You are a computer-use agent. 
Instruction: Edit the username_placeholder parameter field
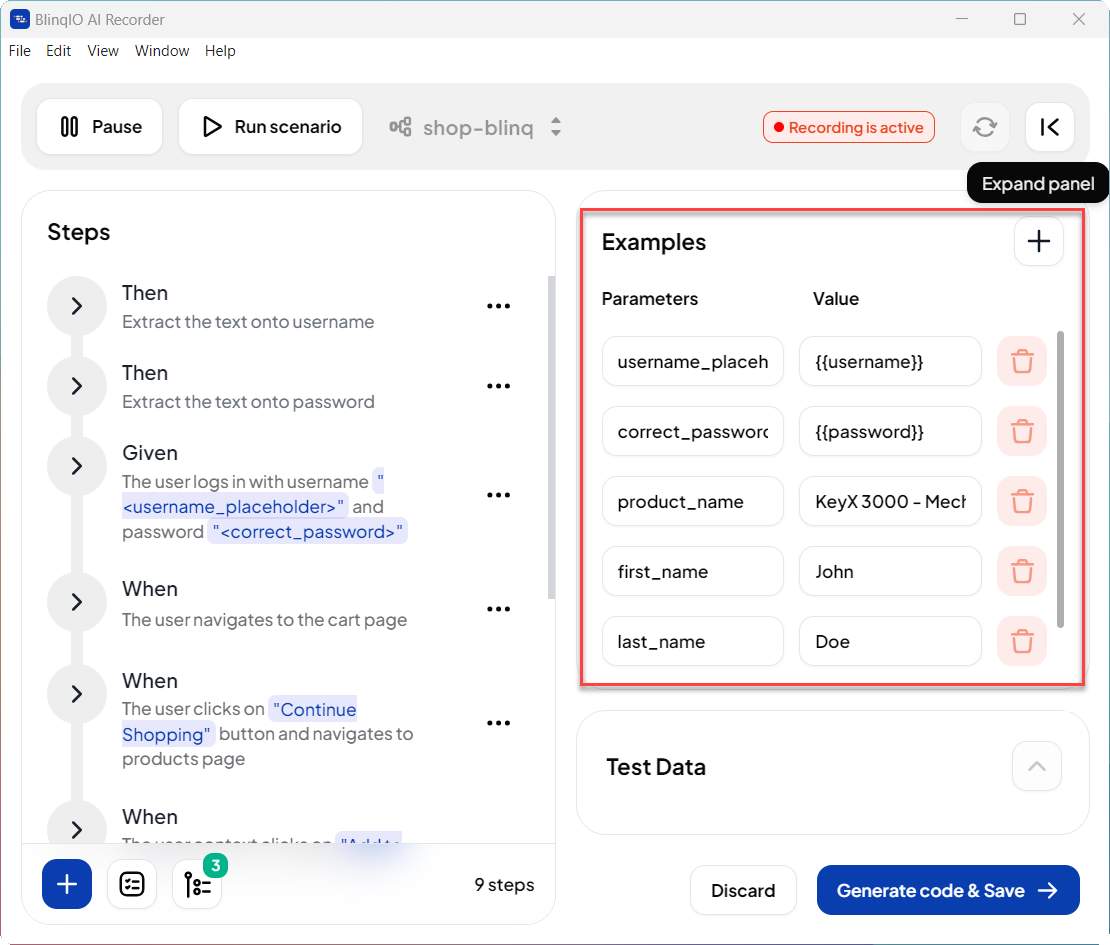[692, 362]
